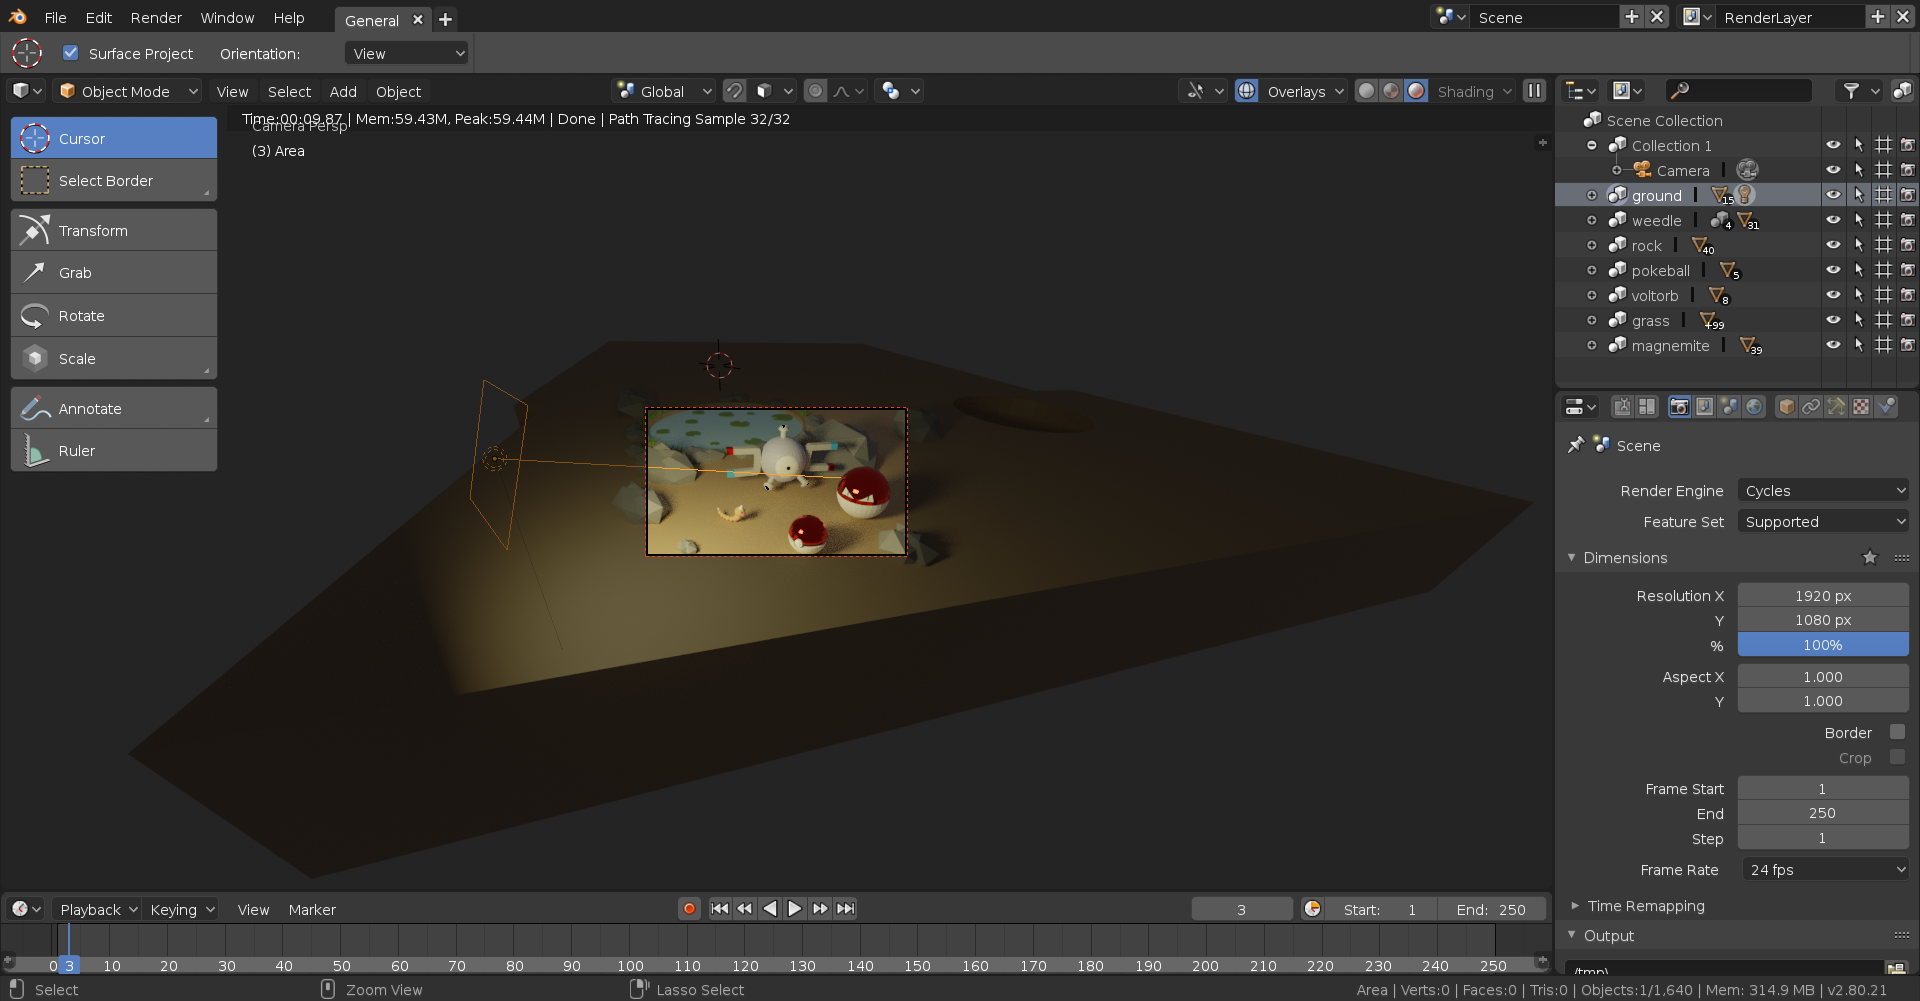The height and width of the screenshot is (1001, 1920).
Task: Select the Annotate tool
Action: coord(114,408)
